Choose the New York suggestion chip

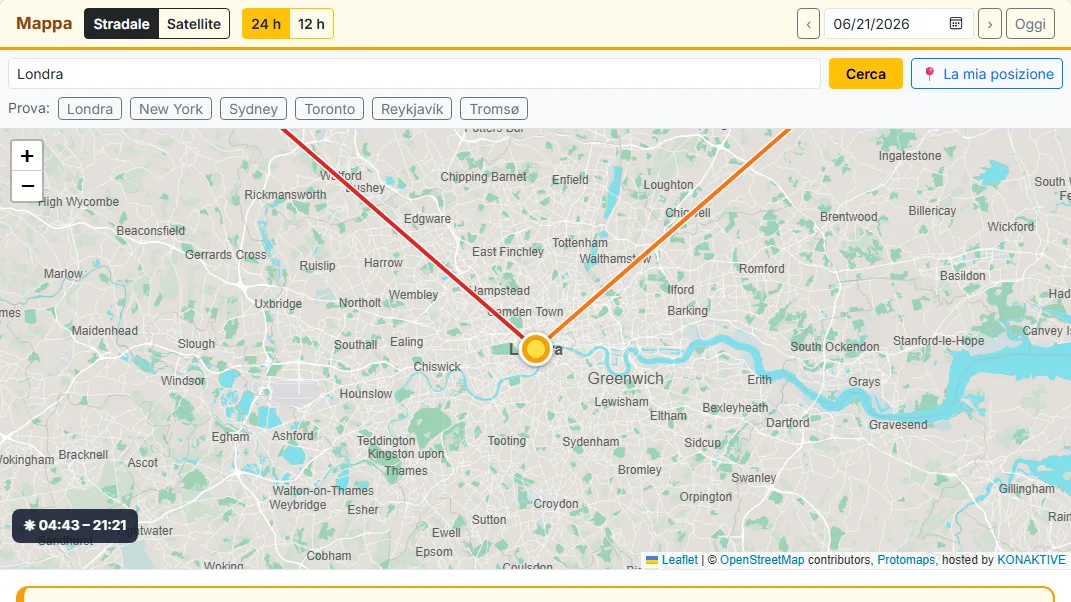coord(171,109)
